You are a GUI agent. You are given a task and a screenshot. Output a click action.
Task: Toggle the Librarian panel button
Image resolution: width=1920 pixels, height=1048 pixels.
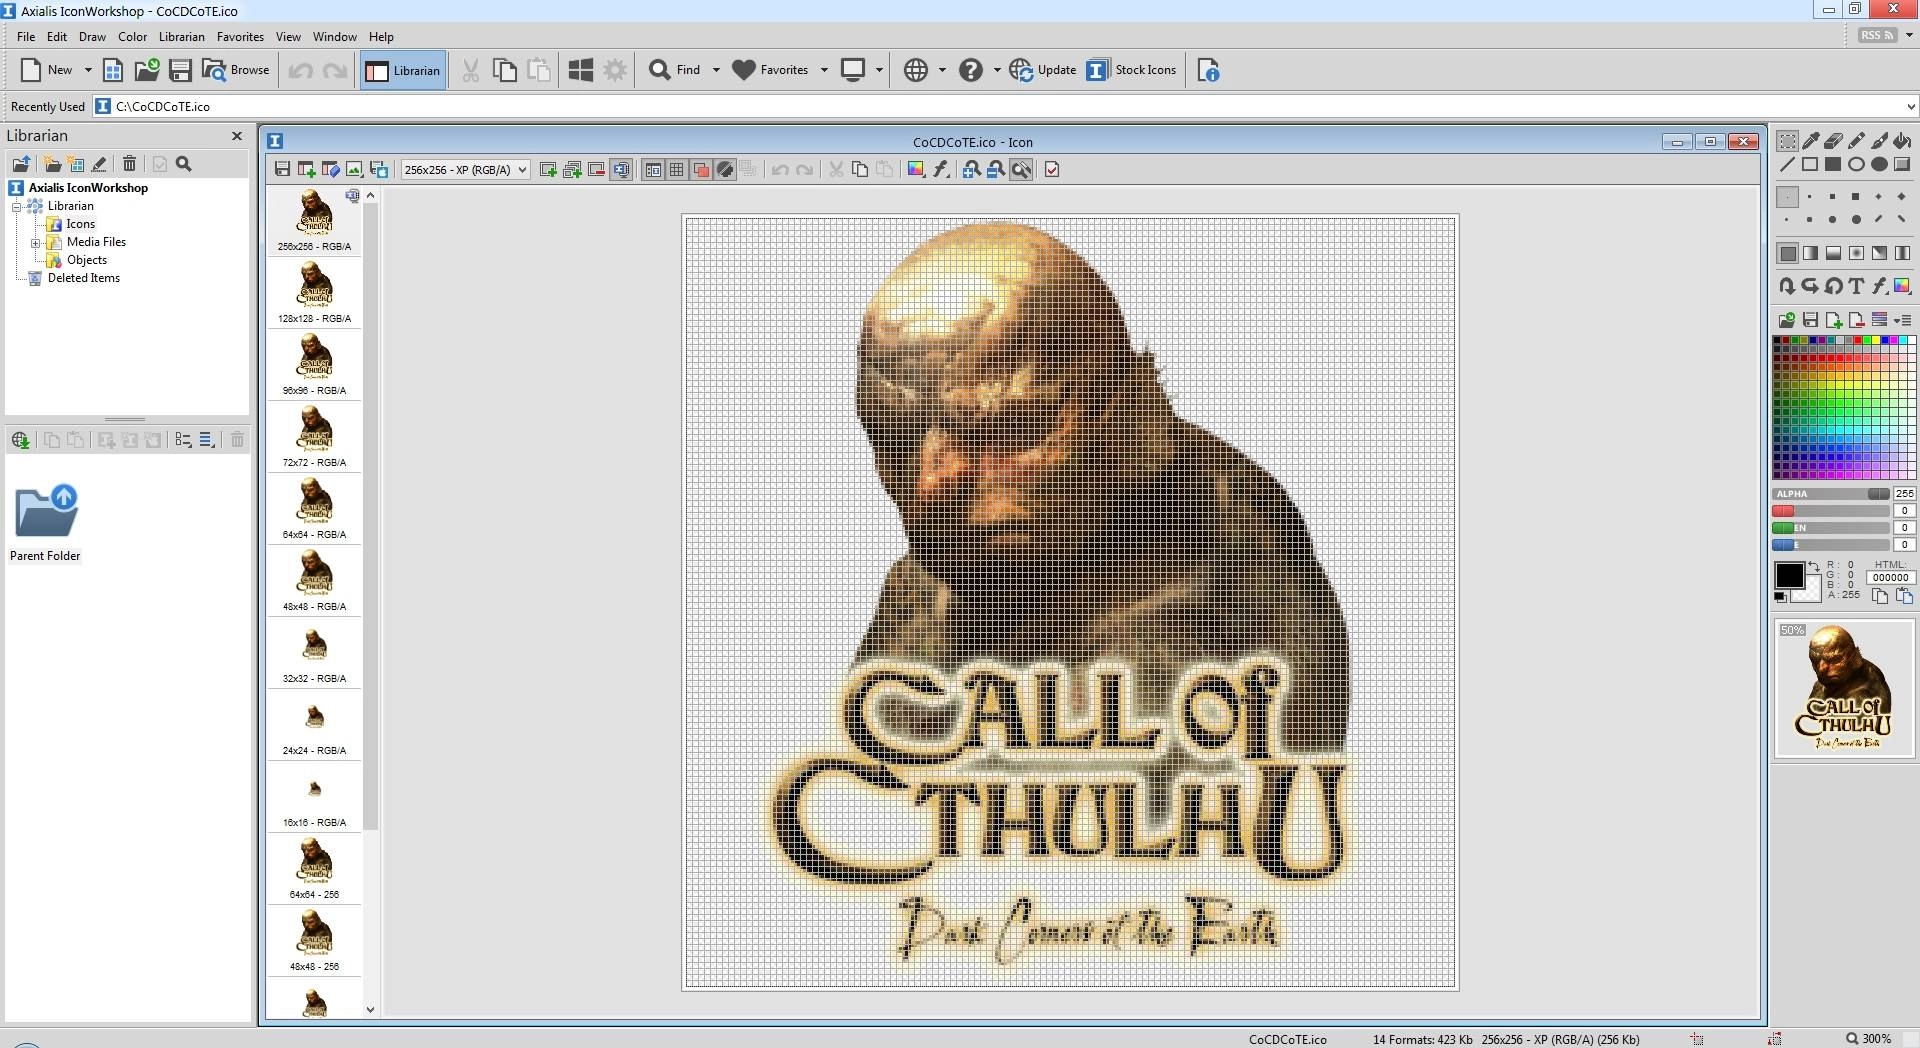[403, 70]
